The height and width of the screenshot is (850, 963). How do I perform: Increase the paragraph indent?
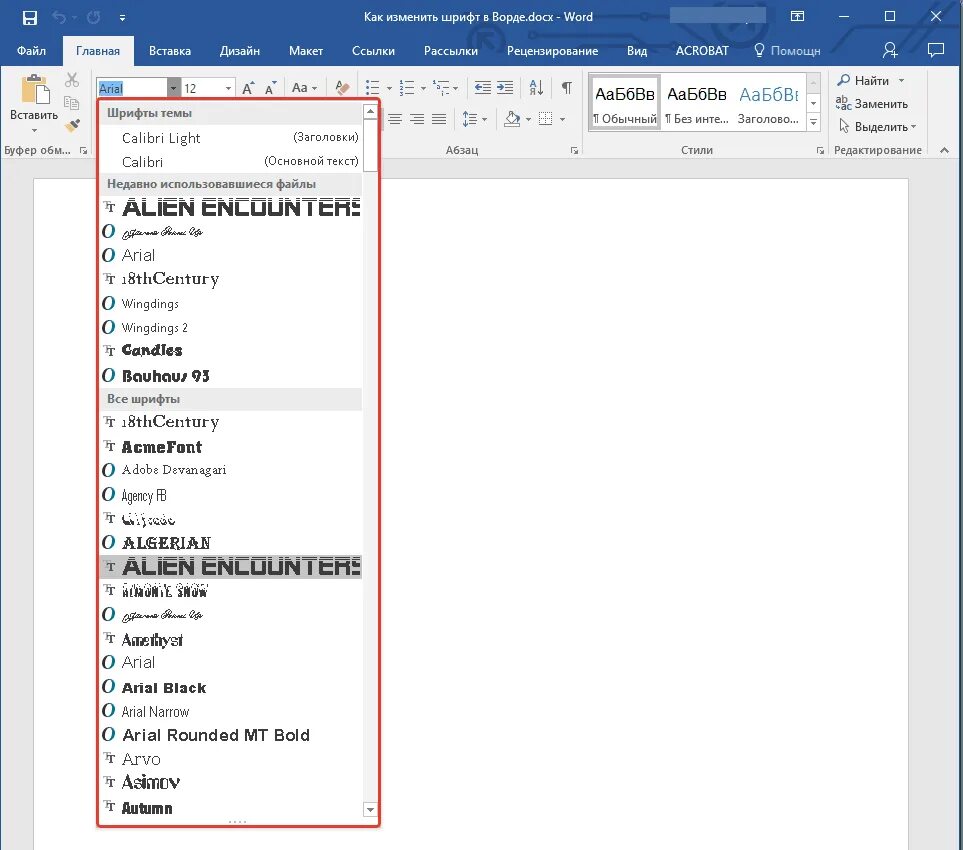(505, 88)
